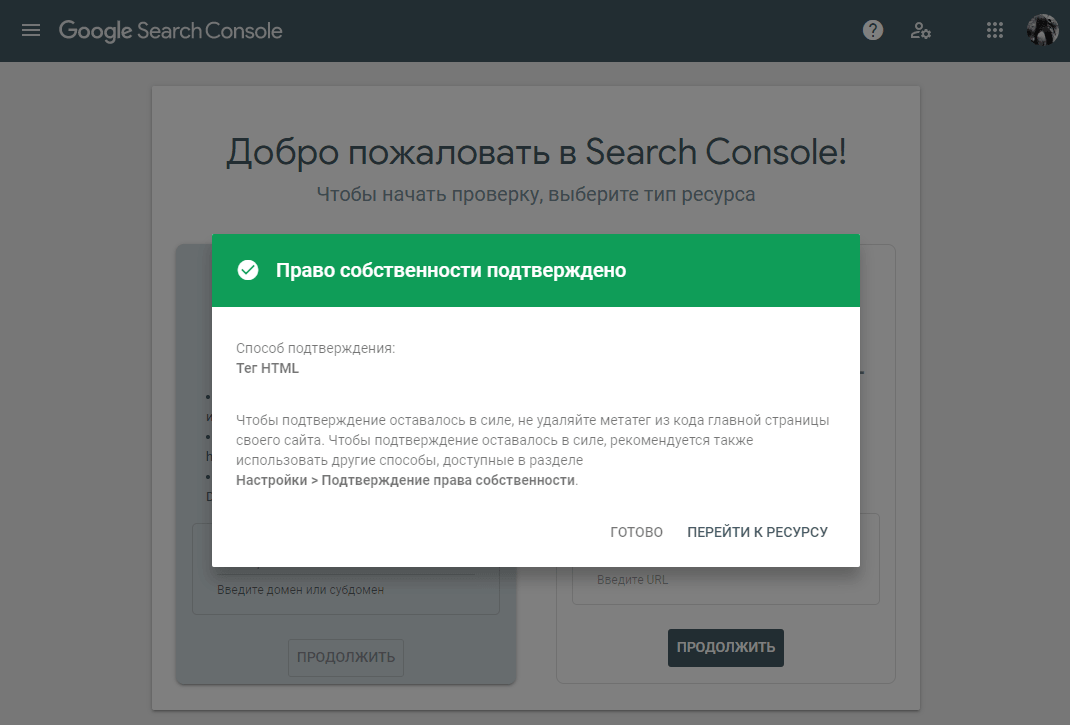Click 'Настройки > Подтверждение права собственности' text
Image resolution: width=1070 pixels, height=725 pixels.
(405, 481)
